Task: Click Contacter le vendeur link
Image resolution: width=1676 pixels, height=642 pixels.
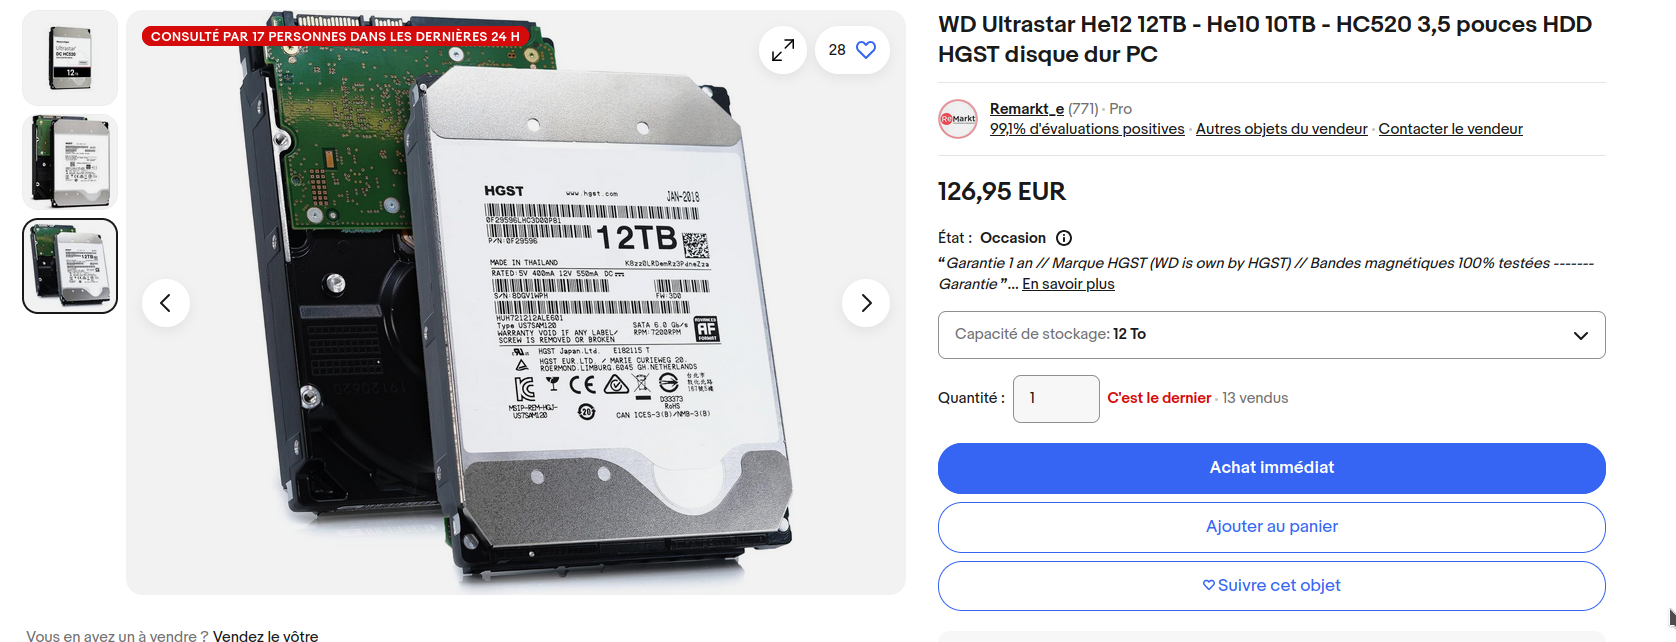Action: 1450,129
